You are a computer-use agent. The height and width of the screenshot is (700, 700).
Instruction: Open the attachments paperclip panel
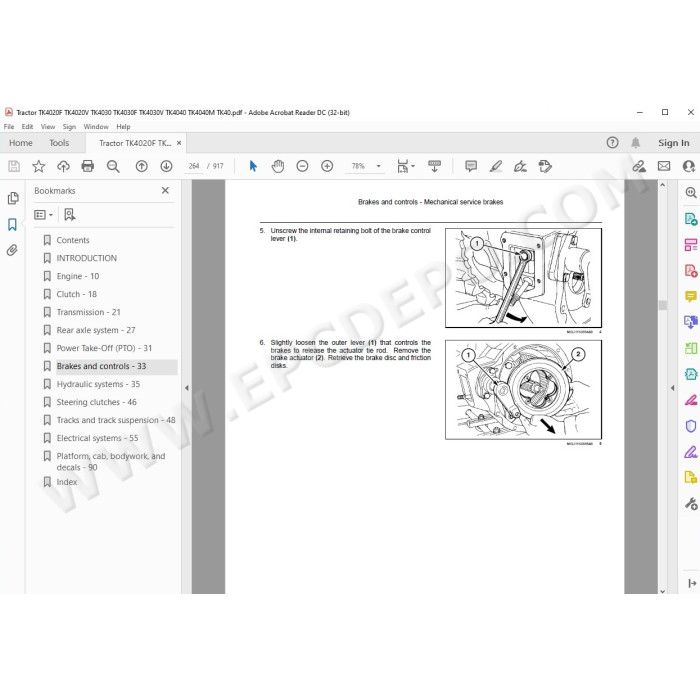point(12,250)
